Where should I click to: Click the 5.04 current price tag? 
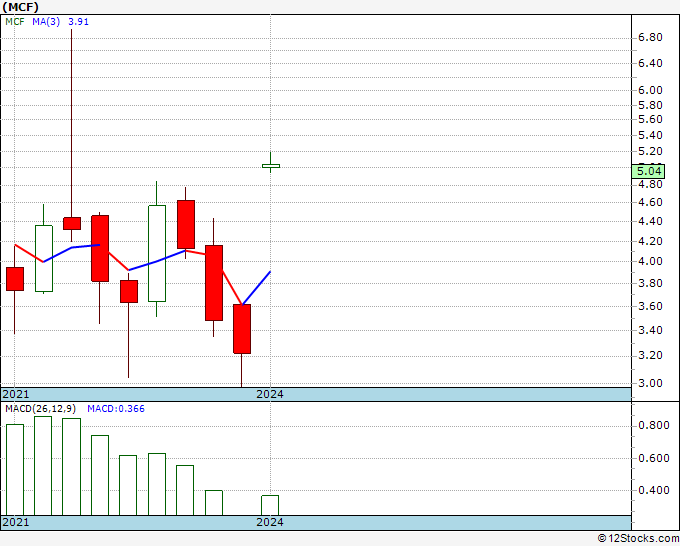pyautogui.click(x=648, y=171)
